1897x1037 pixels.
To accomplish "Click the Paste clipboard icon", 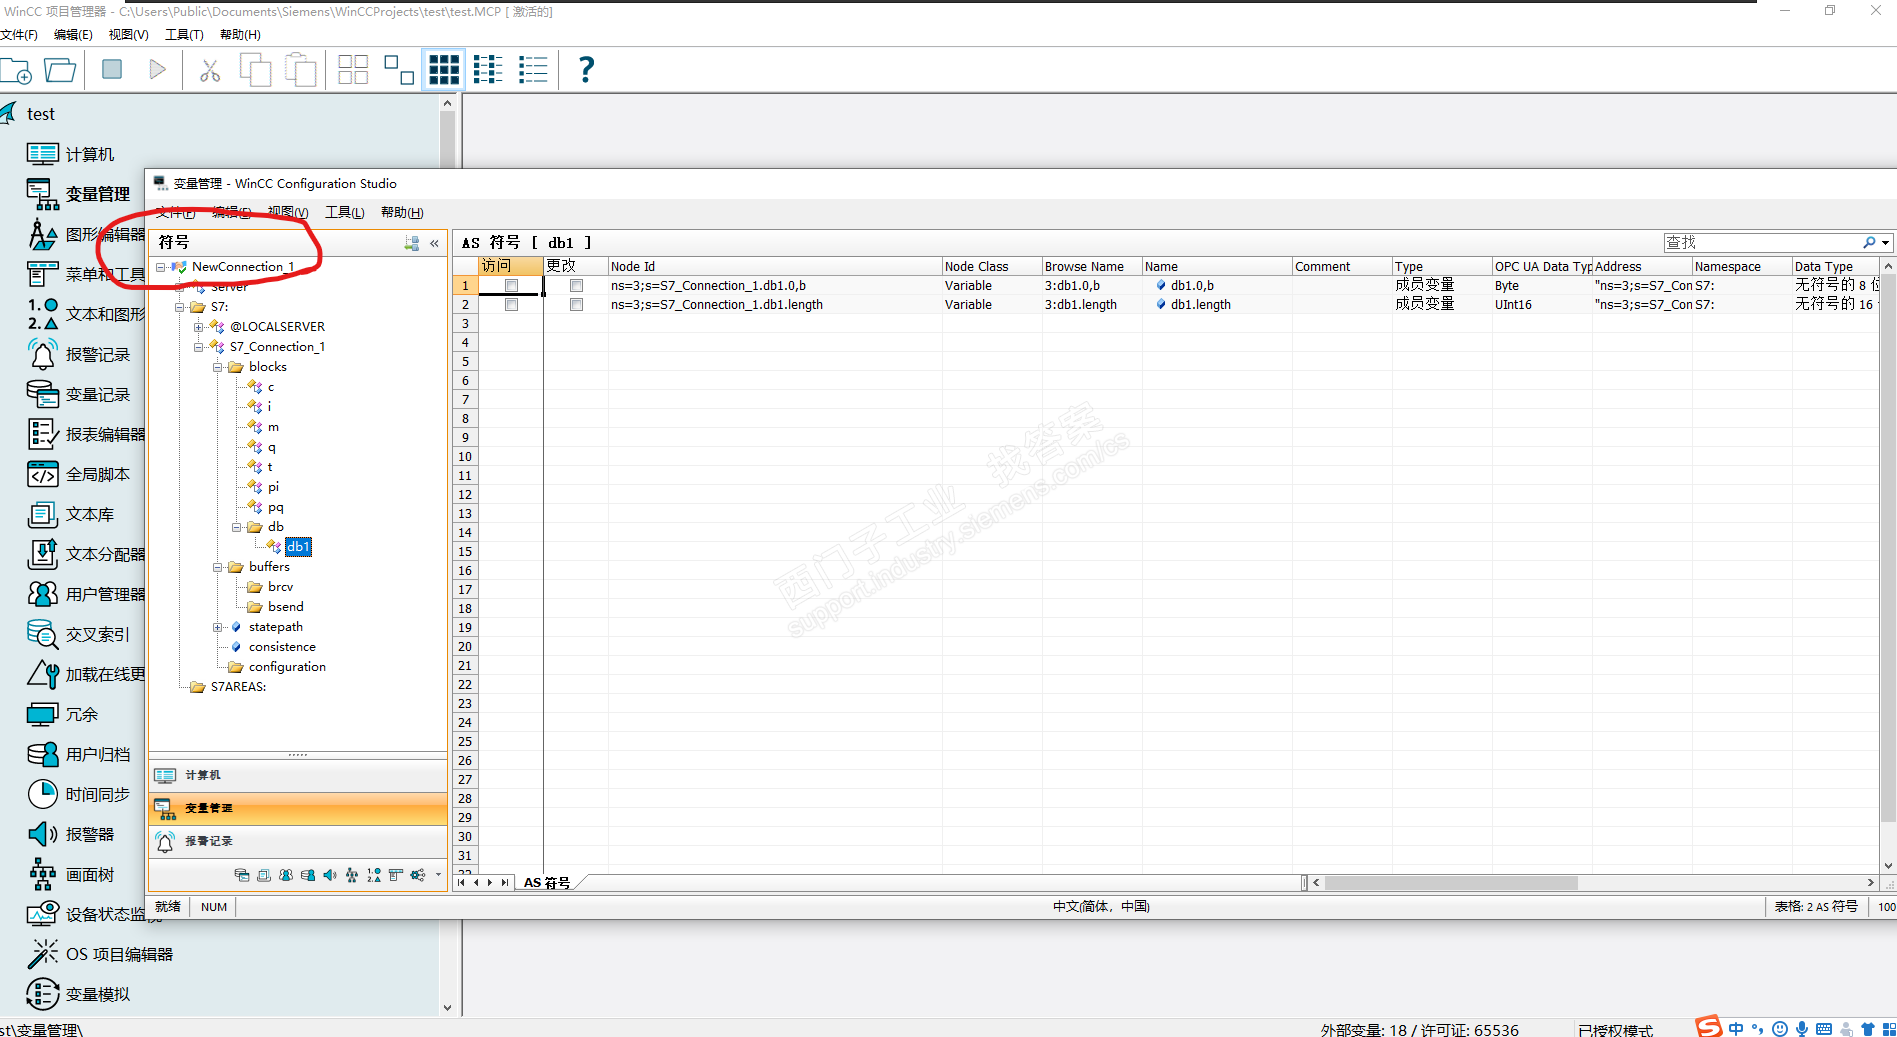I will point(300,70).
